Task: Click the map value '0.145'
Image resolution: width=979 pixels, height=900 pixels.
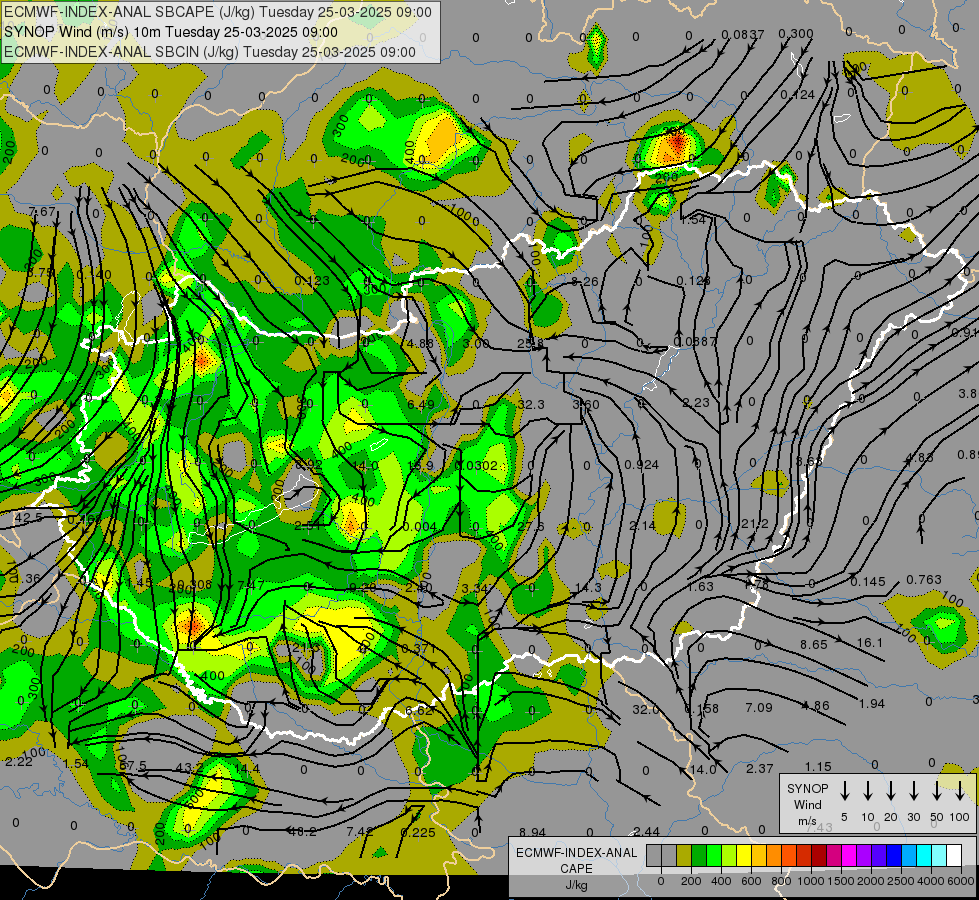Action: [x=868, y=581]
